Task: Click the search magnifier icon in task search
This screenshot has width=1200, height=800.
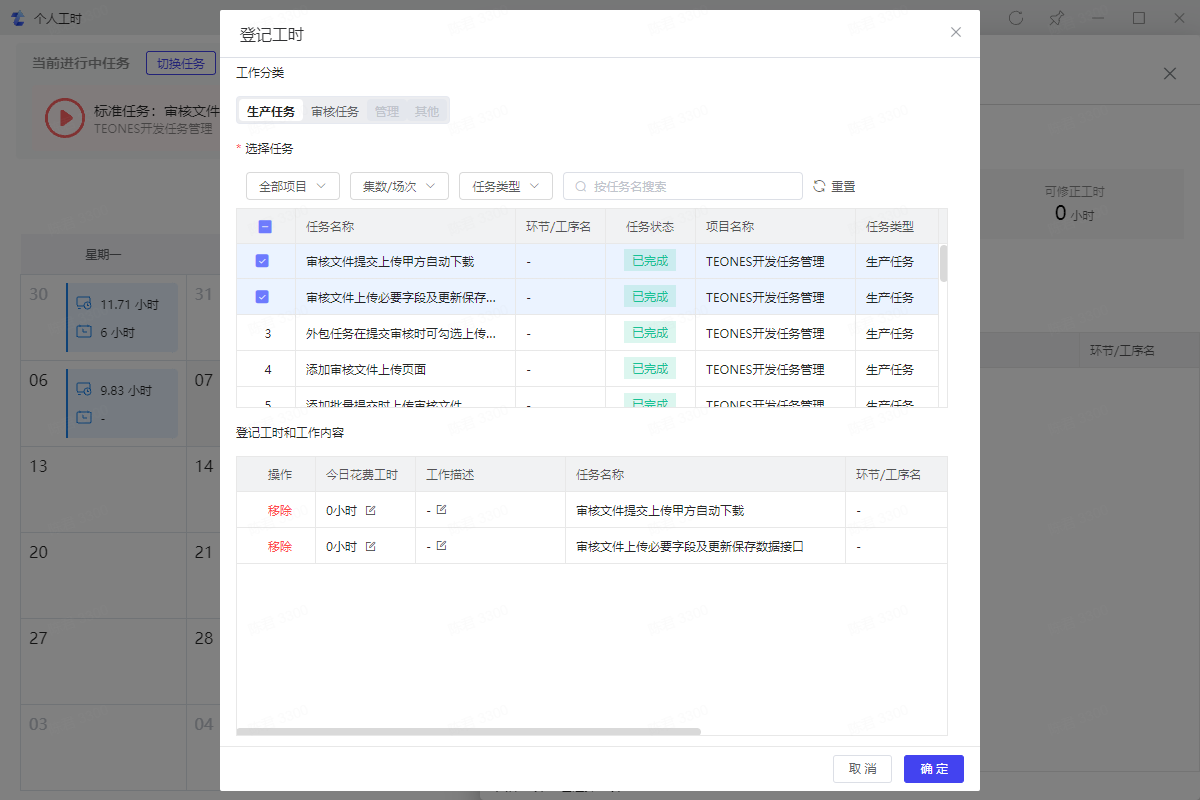Action: click(580, 186)
